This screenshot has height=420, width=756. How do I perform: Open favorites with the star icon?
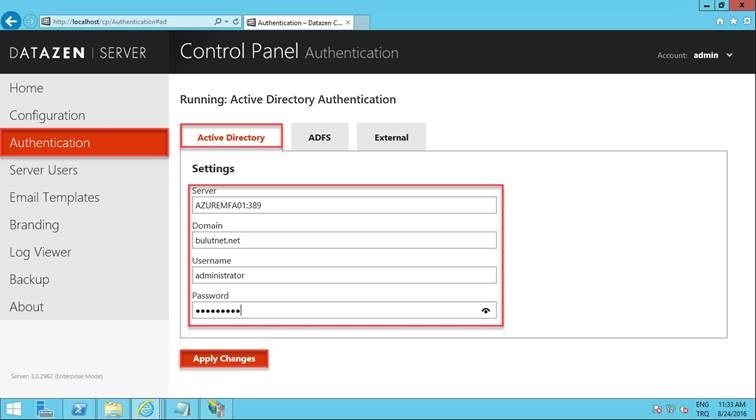point(733,21)
